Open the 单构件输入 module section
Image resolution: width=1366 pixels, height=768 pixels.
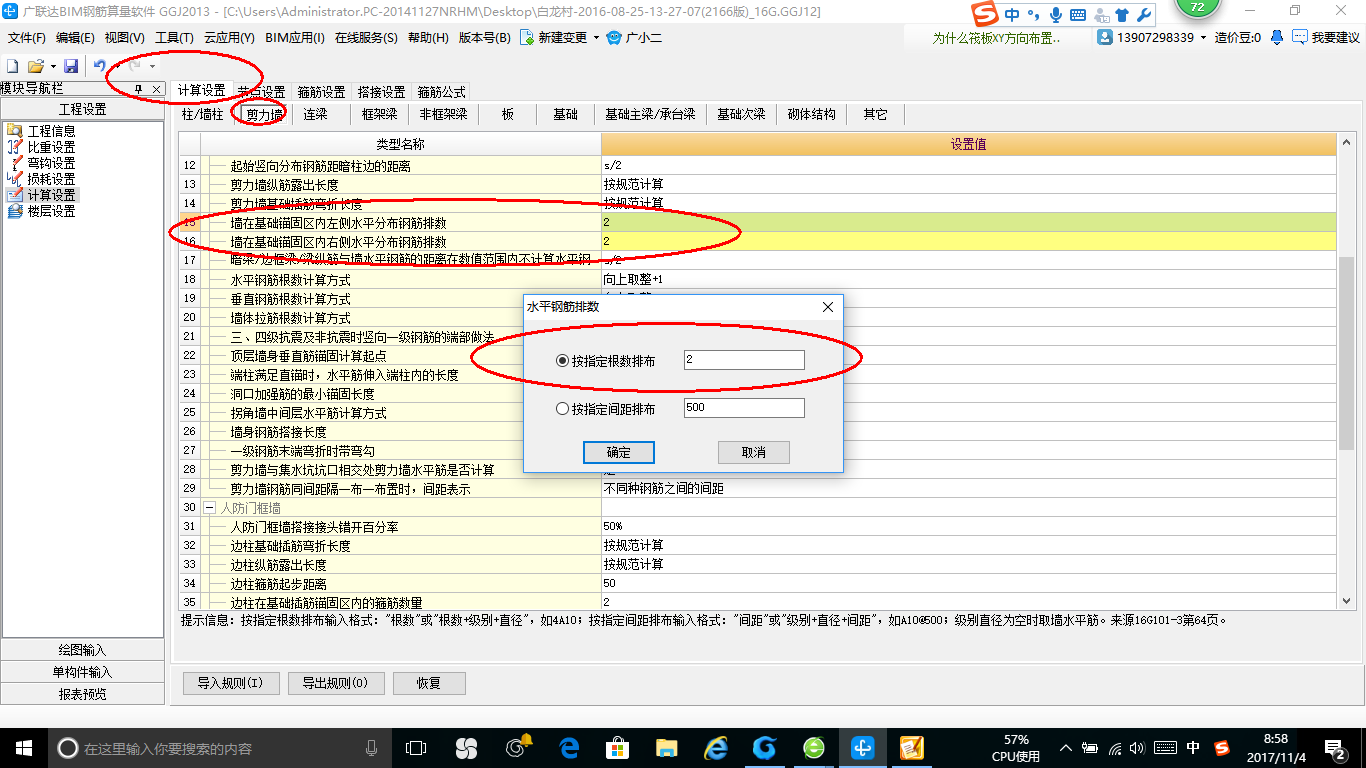[83, 672]
